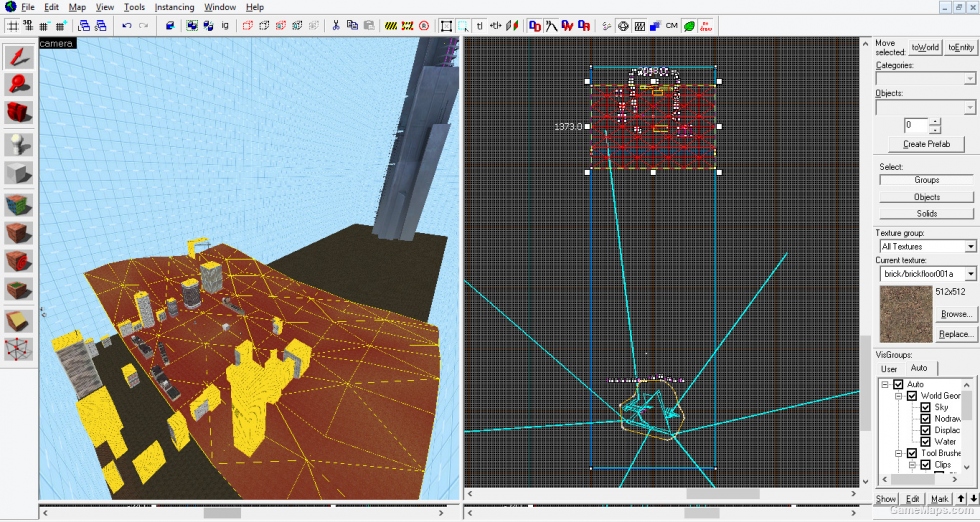The height and width of the screenshot is (522, 980).
Task: Select the Vertex Manipulation tool
Action: pos(19,349)
